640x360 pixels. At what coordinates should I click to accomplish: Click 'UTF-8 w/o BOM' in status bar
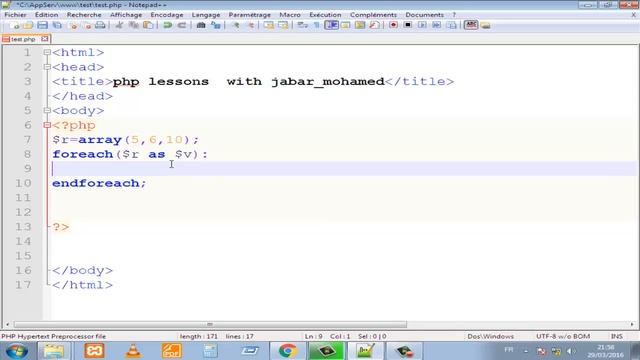tap(563, 336)
